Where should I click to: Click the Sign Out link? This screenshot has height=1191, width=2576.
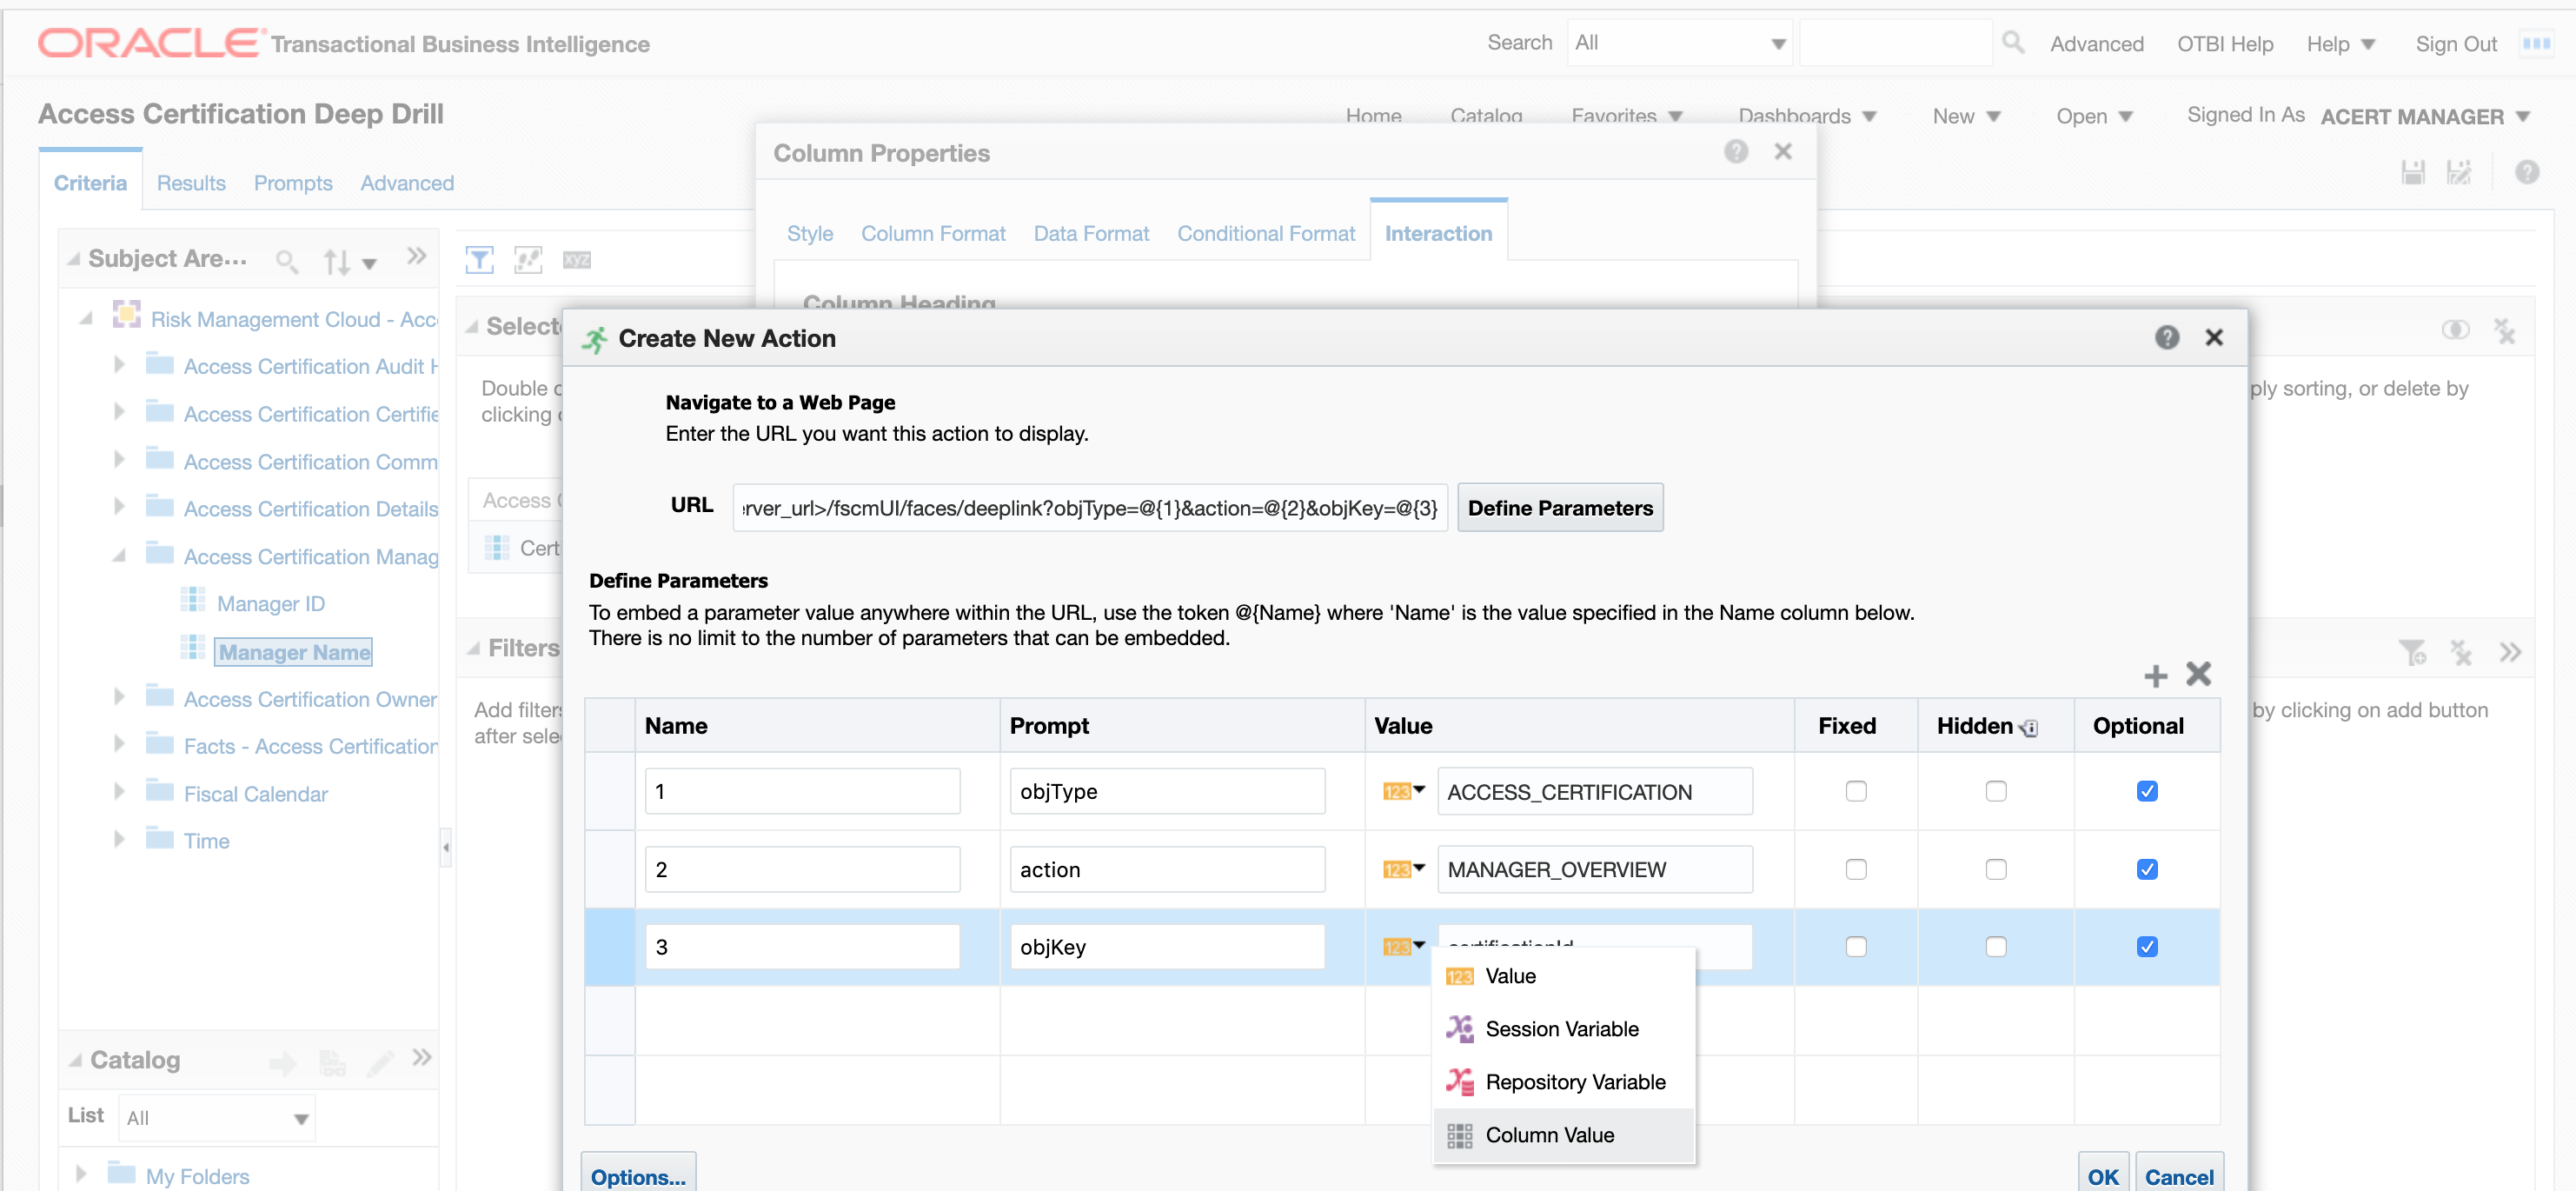click(x=2455, y=44)
